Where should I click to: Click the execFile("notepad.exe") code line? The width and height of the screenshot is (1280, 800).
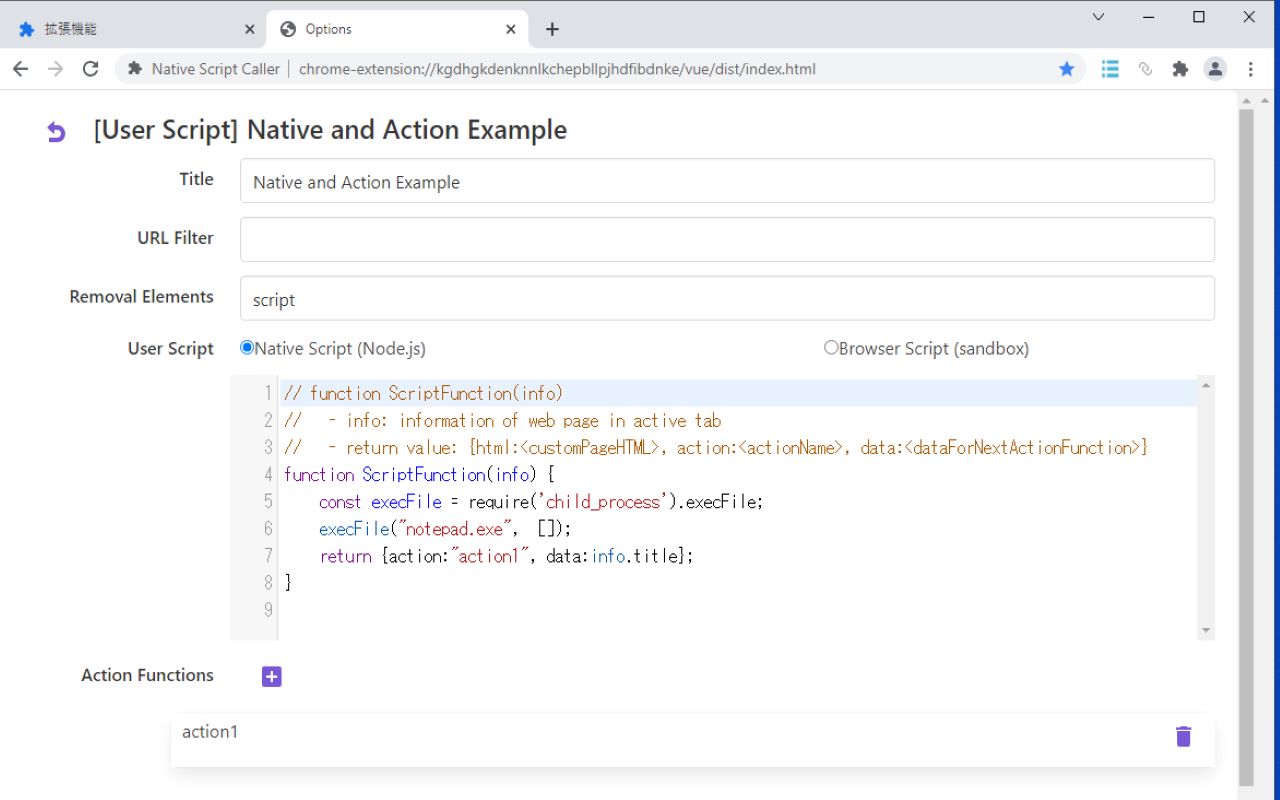pyautogui.click(x=445, y=528)
